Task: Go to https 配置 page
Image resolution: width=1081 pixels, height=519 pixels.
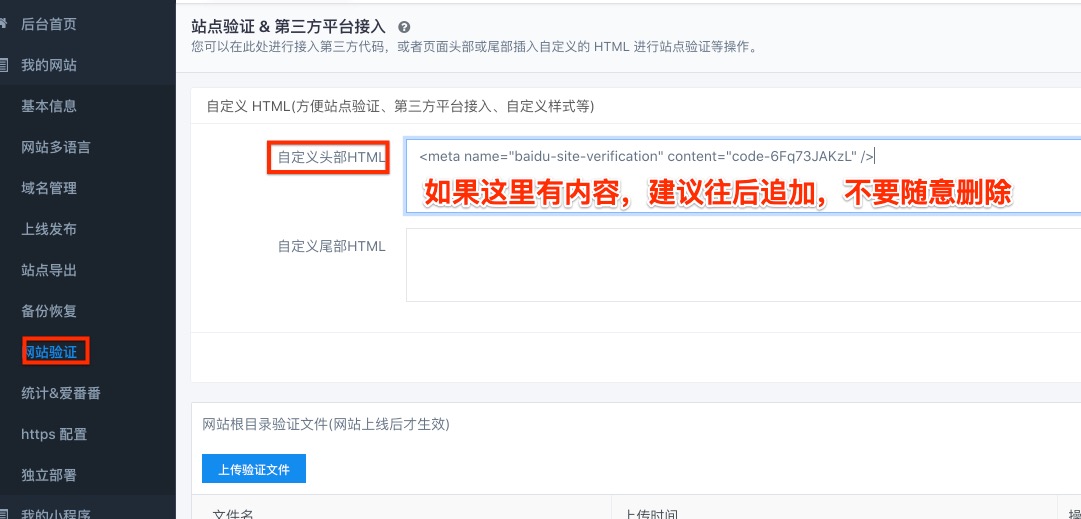Action: click(54, 434)
